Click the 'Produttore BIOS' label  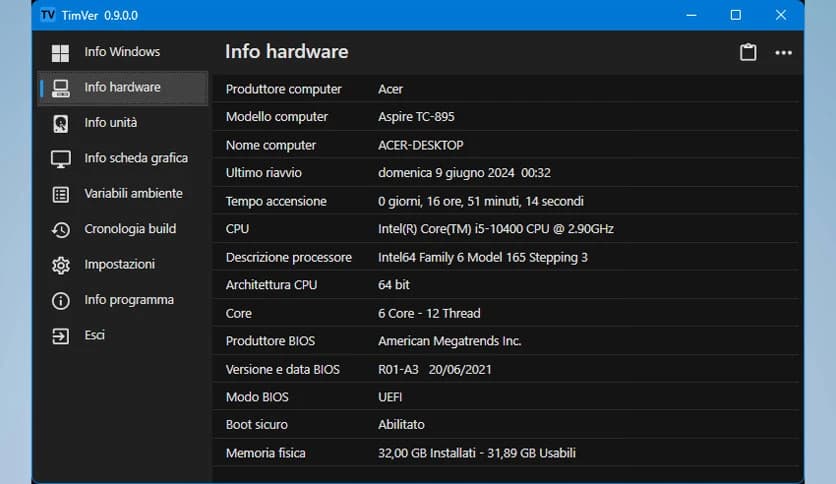(270, 341)
